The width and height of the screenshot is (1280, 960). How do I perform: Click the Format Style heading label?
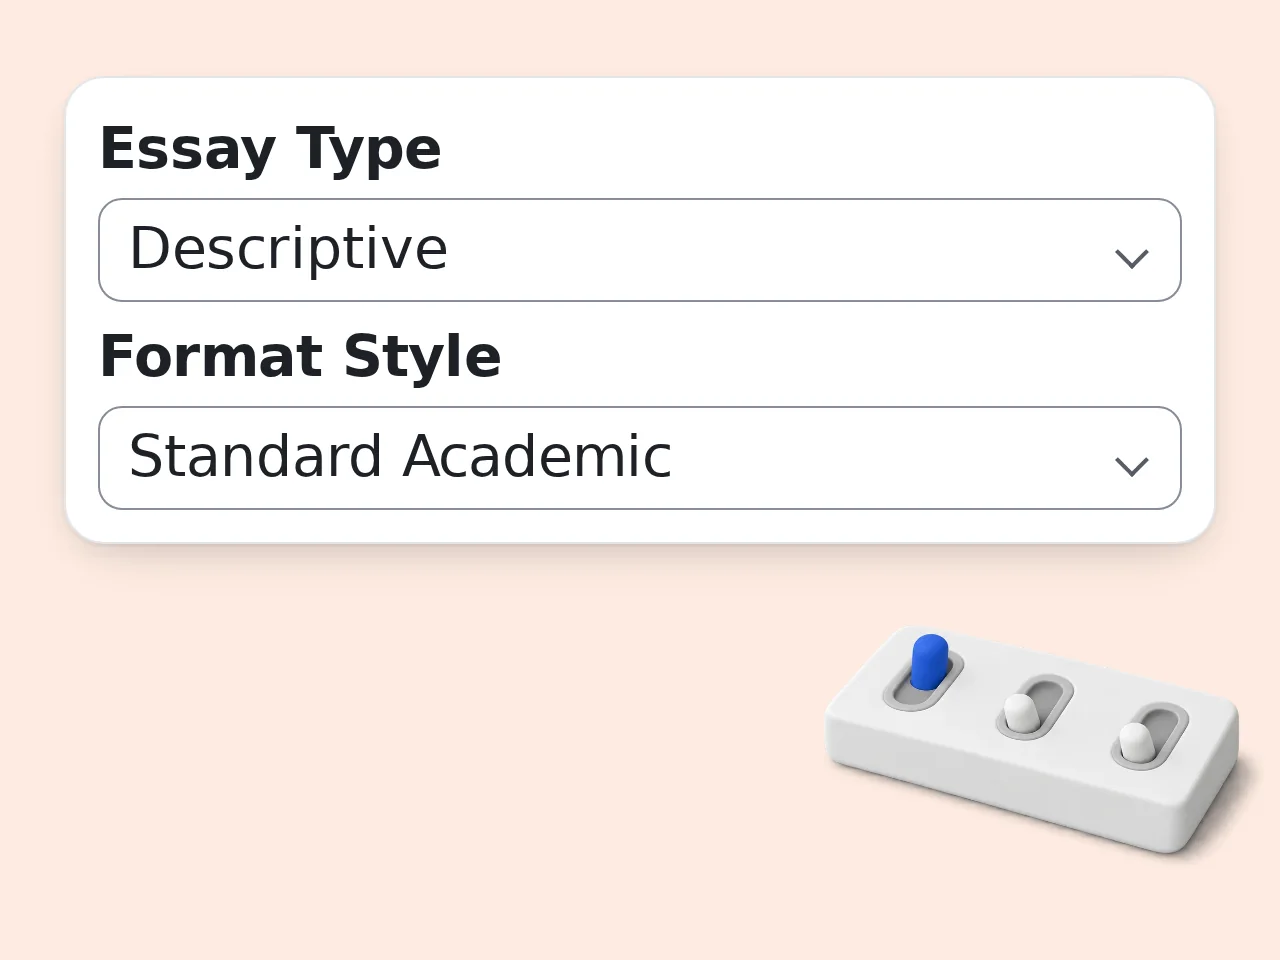click(300, 357)
